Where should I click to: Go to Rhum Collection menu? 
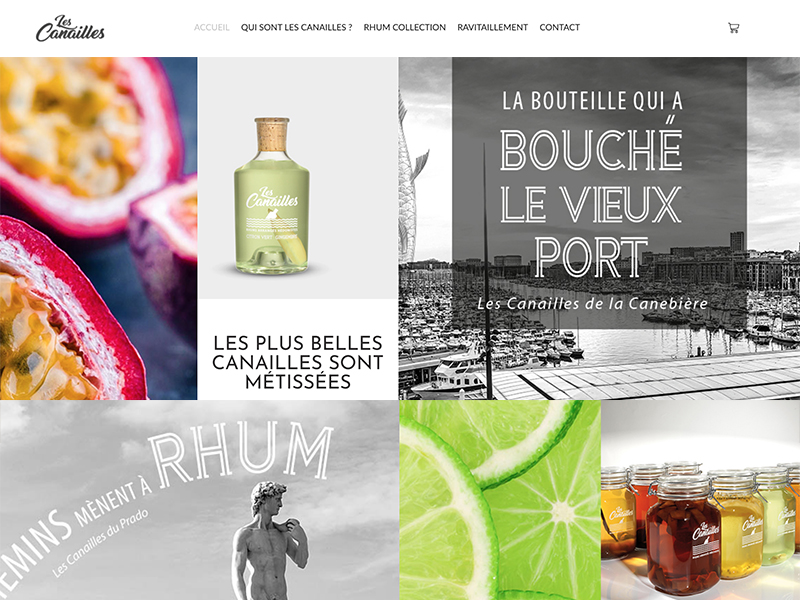click(405, 27)
